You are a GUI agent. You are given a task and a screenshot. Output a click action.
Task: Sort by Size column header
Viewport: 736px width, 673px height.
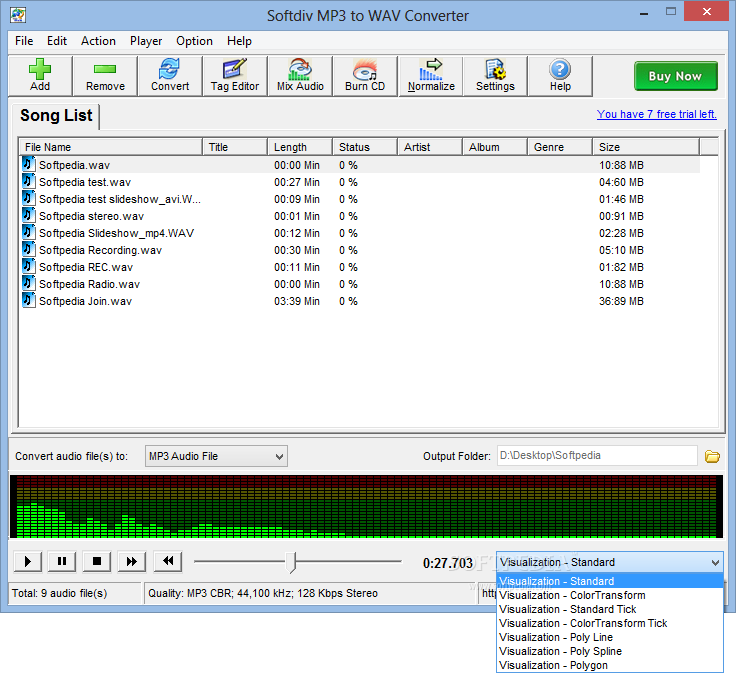646,147
